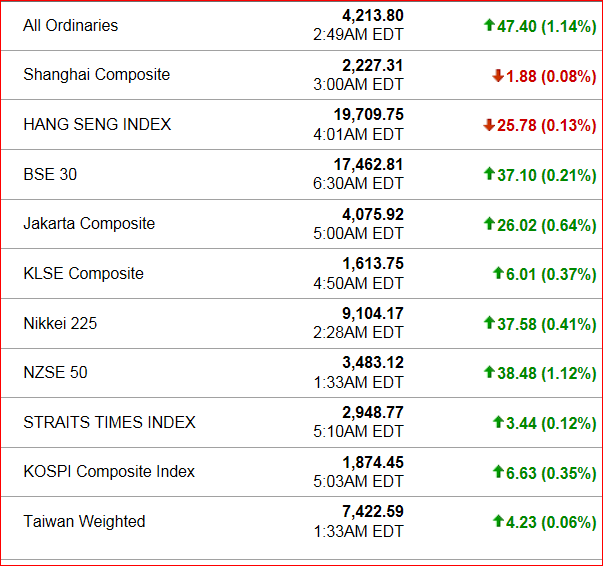Image resolution: width=603 pixels, height=566 pixels.
Task: Click the green up arrow for Nikkei 225
Action: pos(489,323)
